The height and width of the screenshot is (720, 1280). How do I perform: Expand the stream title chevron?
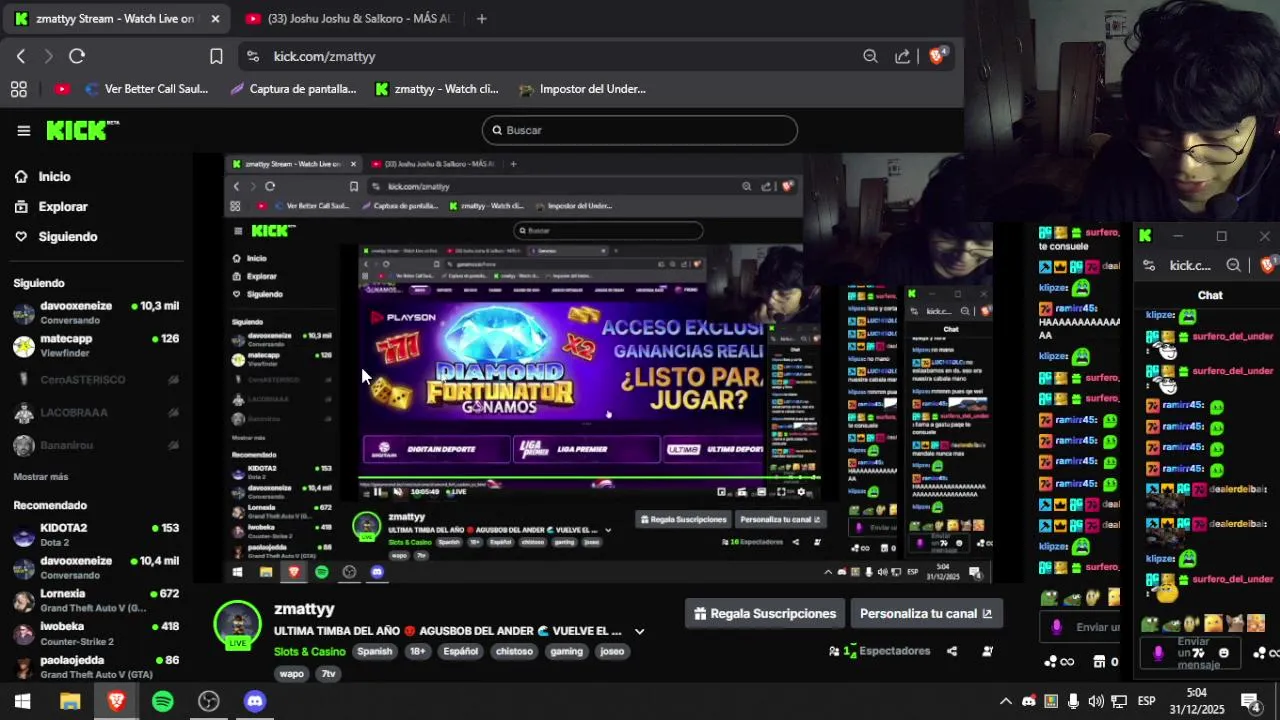tap(639, 631)
